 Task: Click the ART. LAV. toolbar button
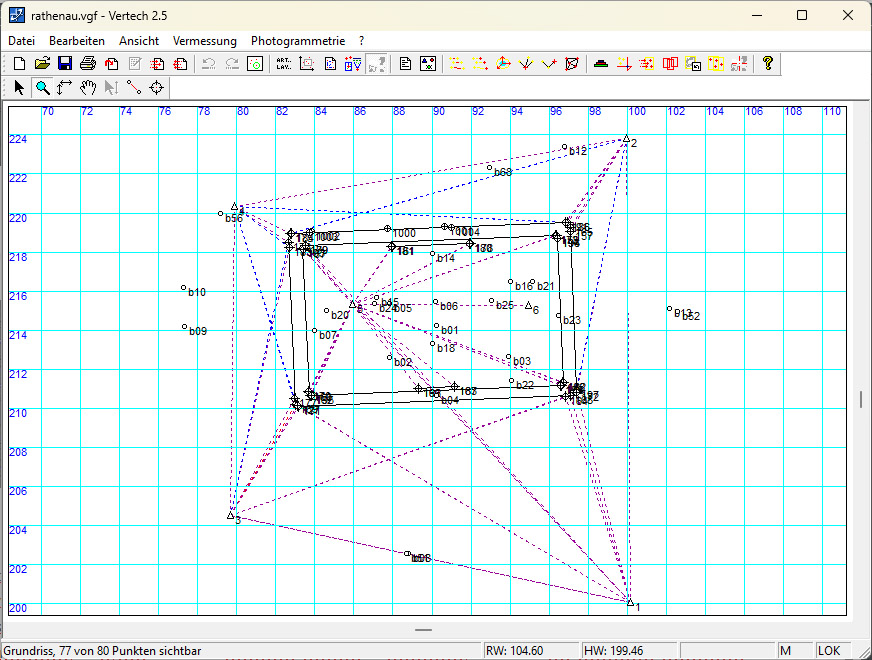click(x=283, y=63)
